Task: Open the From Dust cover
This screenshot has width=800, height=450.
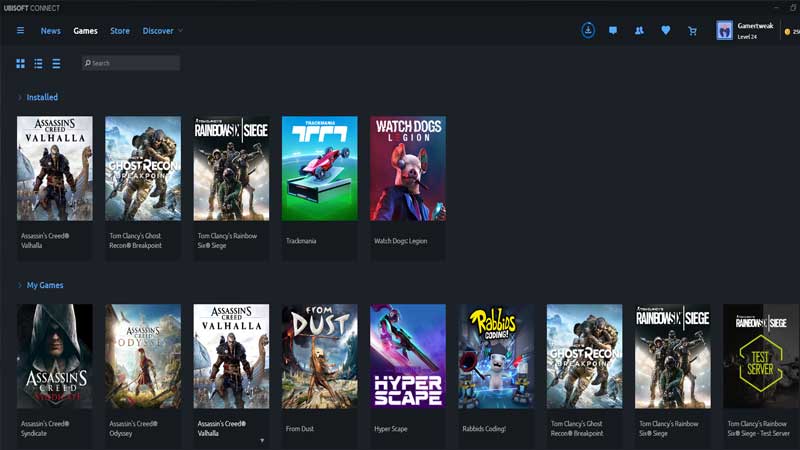Action: (x=319, y=356)
